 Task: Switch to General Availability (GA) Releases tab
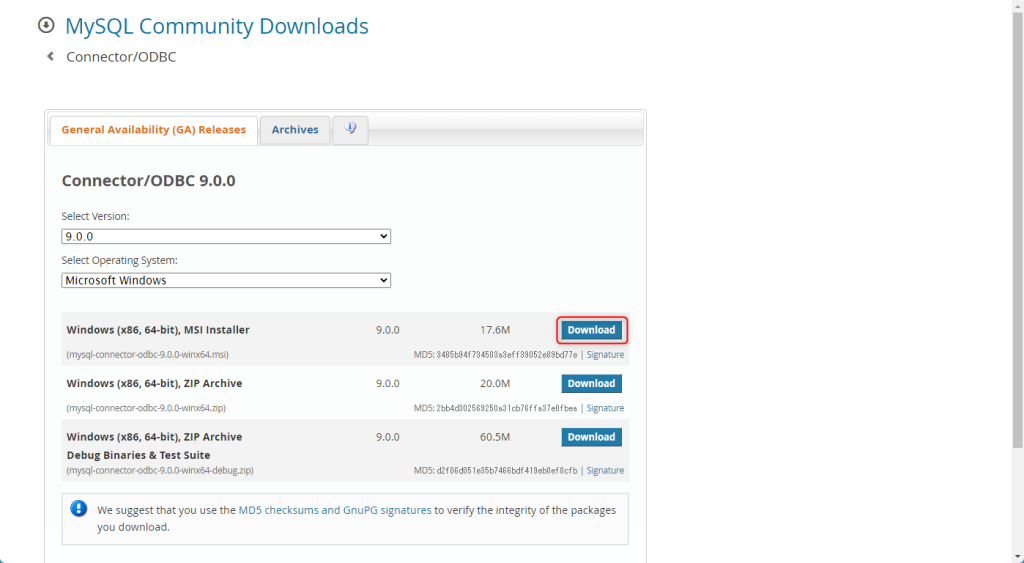[x=153, y=130]
